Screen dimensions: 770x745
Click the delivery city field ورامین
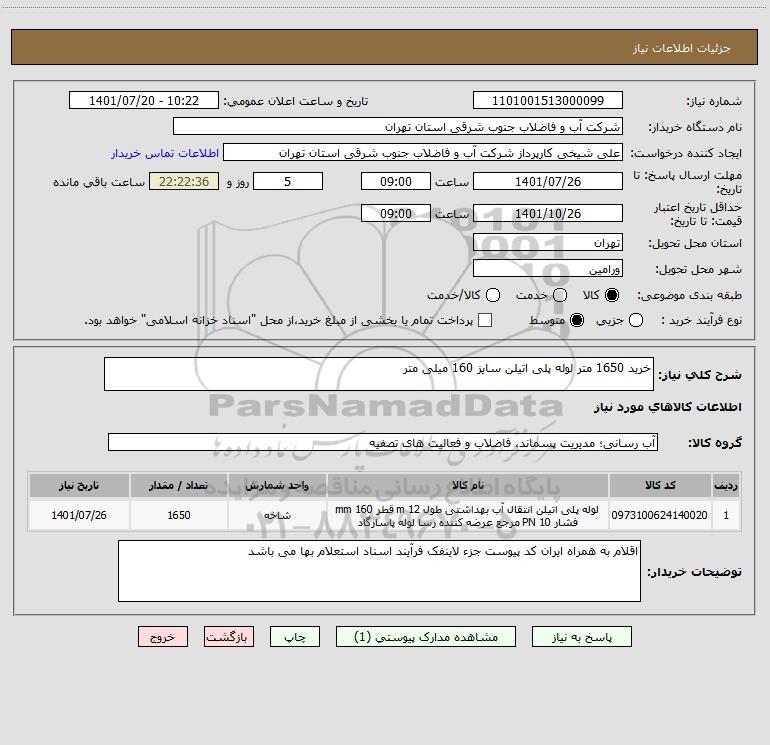pyautogui.click(x=548, y=269)
